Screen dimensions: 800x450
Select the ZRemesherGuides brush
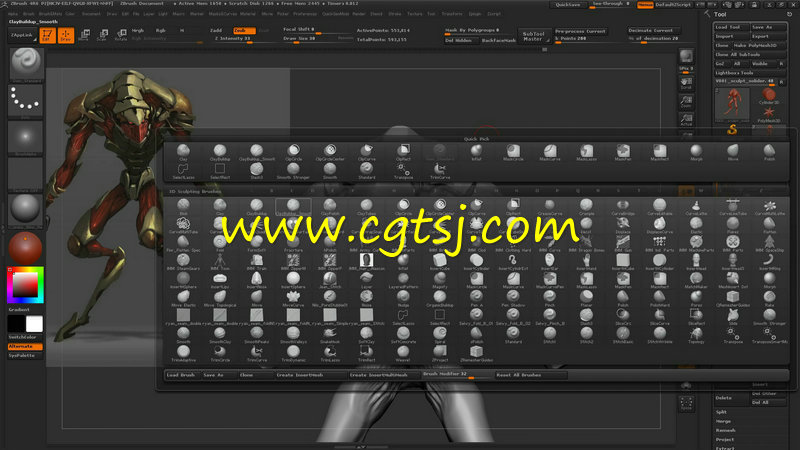(x=477, y=353)
